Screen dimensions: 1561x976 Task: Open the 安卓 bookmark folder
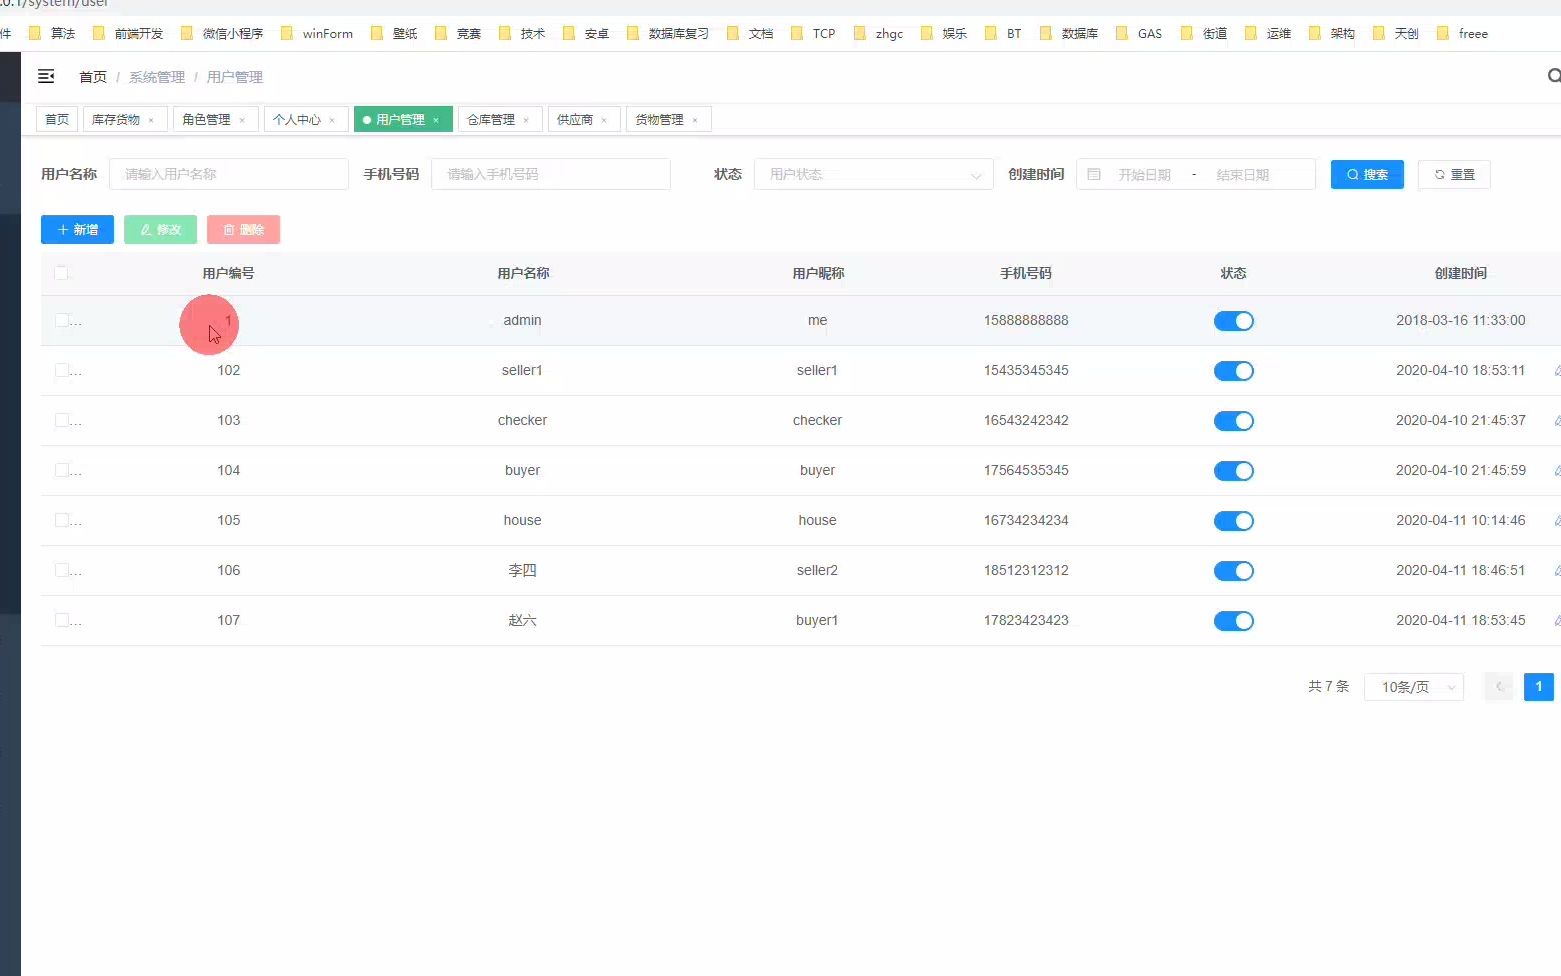[x=586, y=33]
